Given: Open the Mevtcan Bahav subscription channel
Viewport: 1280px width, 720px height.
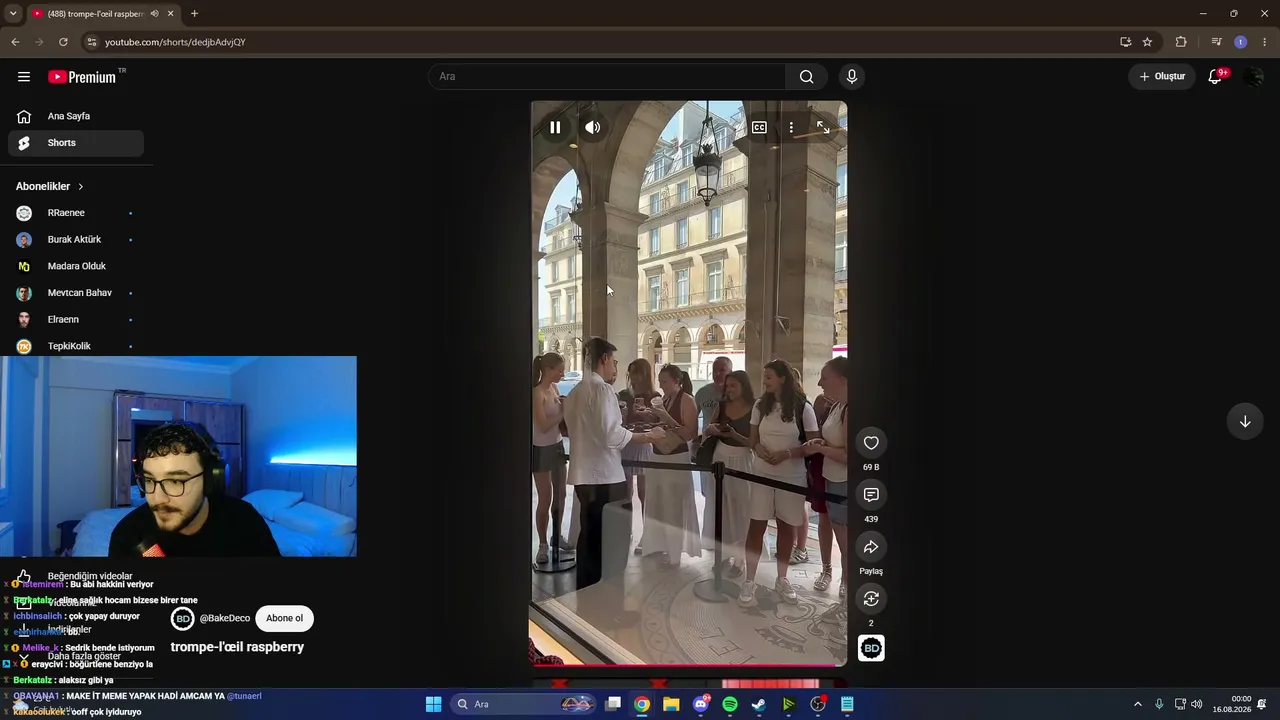Looking at the screenshot, I should (x=76, y=293).
